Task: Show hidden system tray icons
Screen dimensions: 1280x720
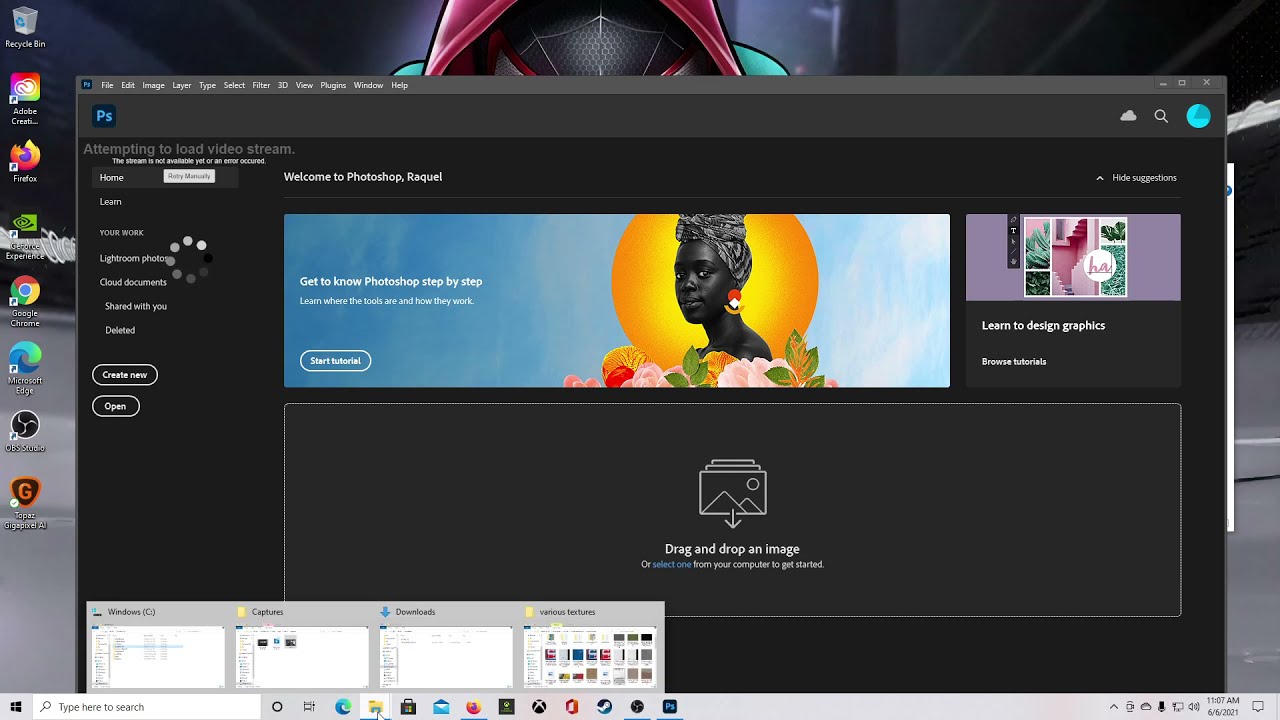Action: click(1114, 707)
